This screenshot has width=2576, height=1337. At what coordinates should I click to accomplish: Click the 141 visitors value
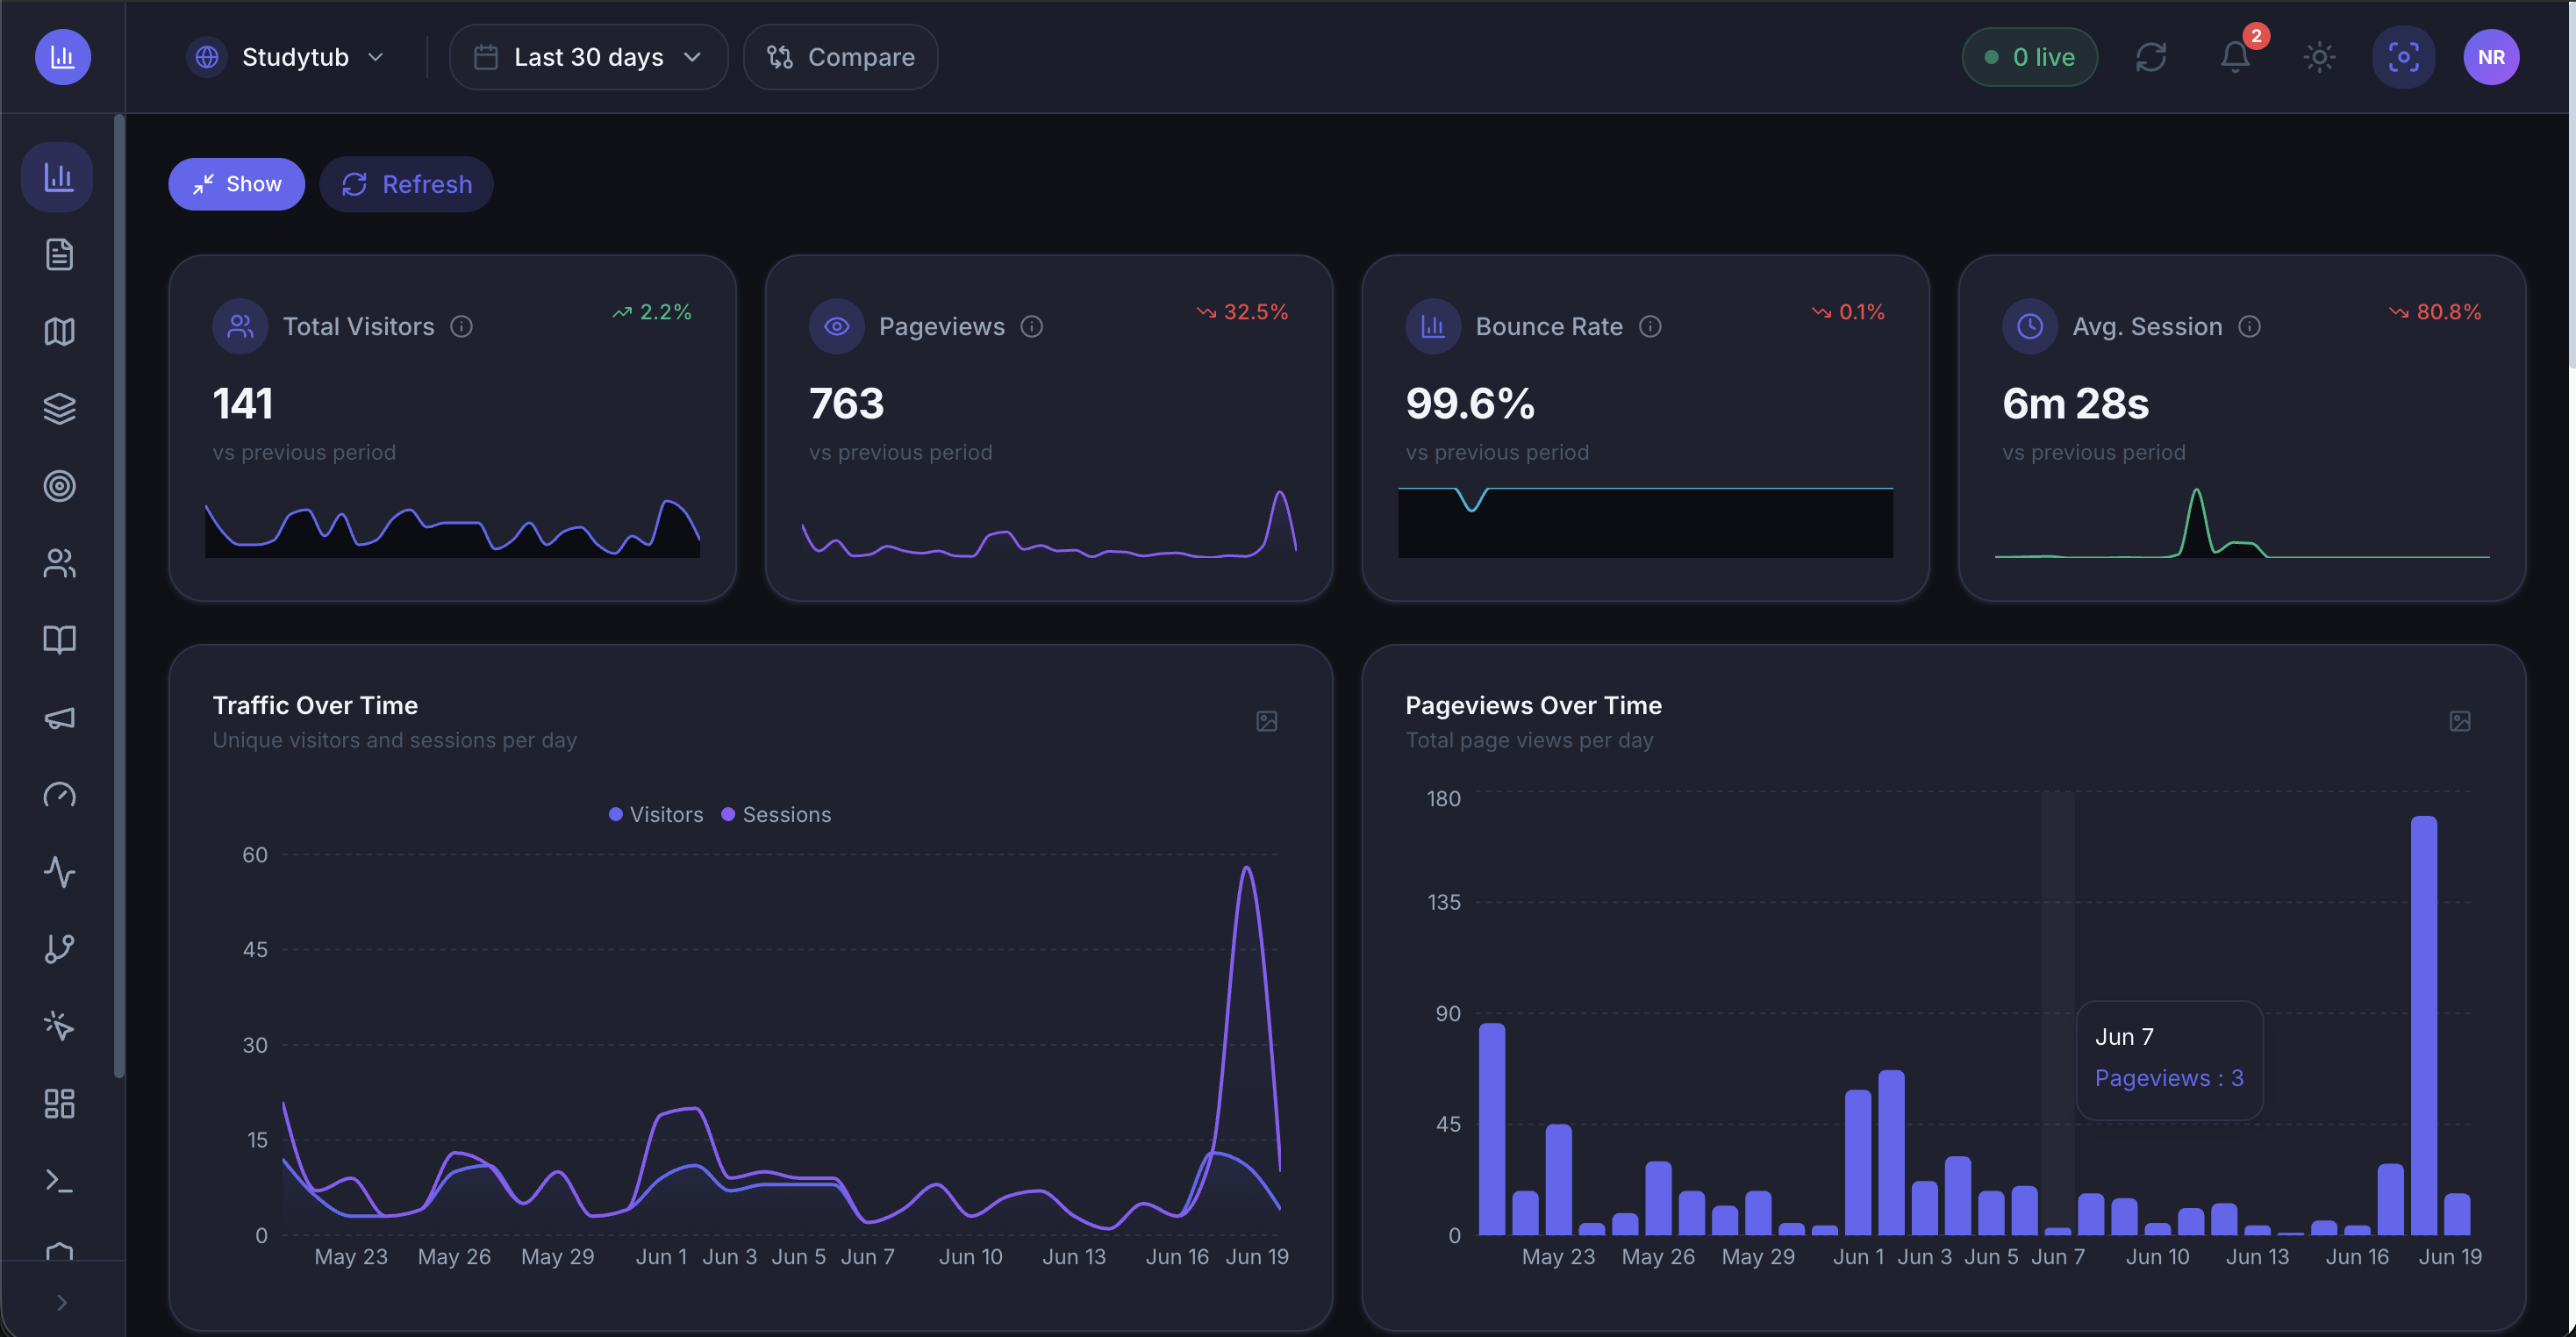click(x=243, y=404)
